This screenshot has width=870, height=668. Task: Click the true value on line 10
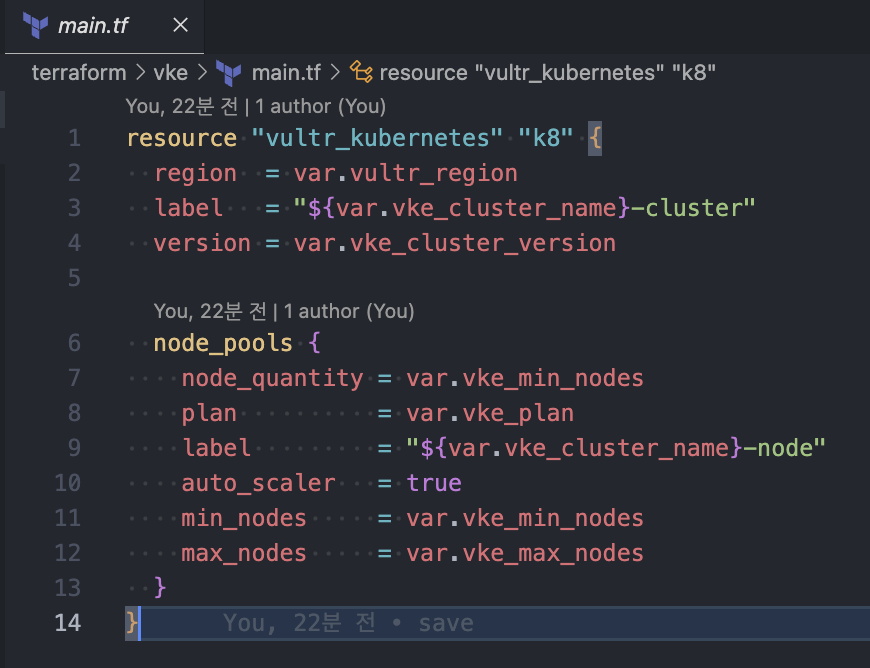(x=434, y=483)
